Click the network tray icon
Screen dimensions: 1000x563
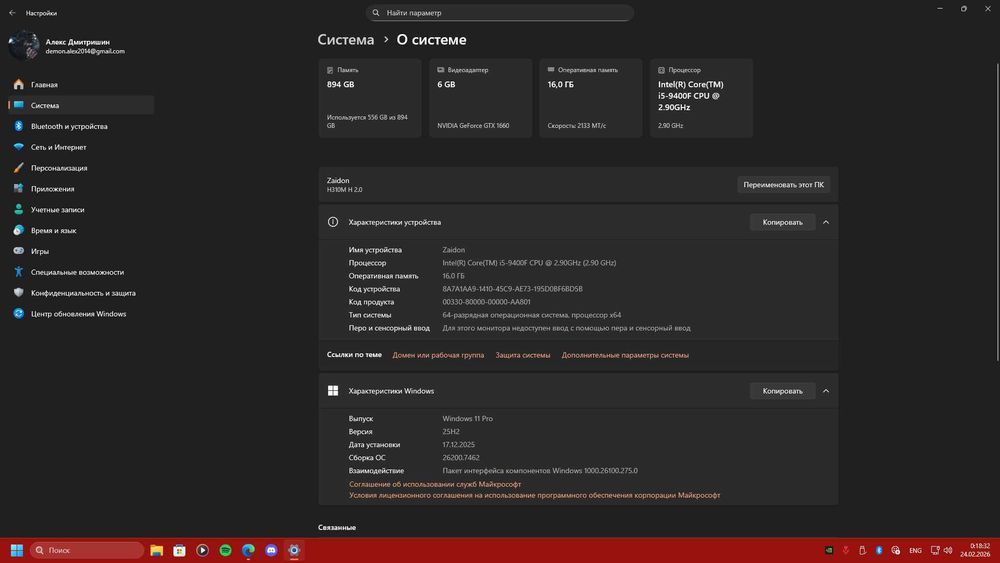935,550
